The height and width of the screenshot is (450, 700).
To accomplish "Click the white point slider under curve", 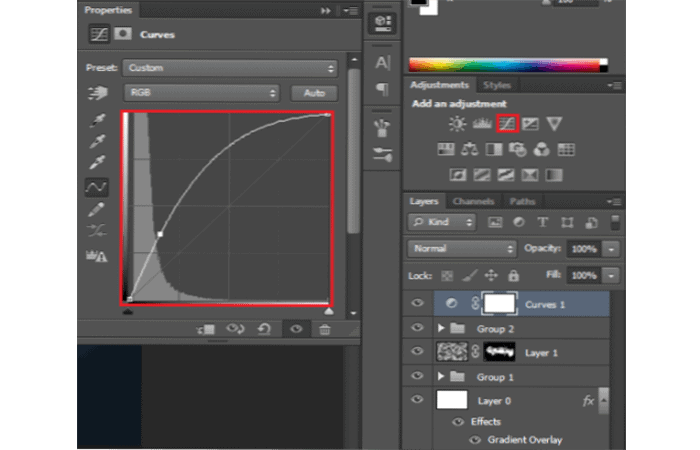I will click(329, 310).
